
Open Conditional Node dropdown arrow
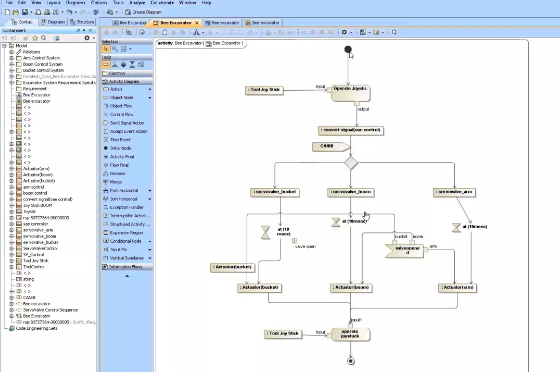150,241
